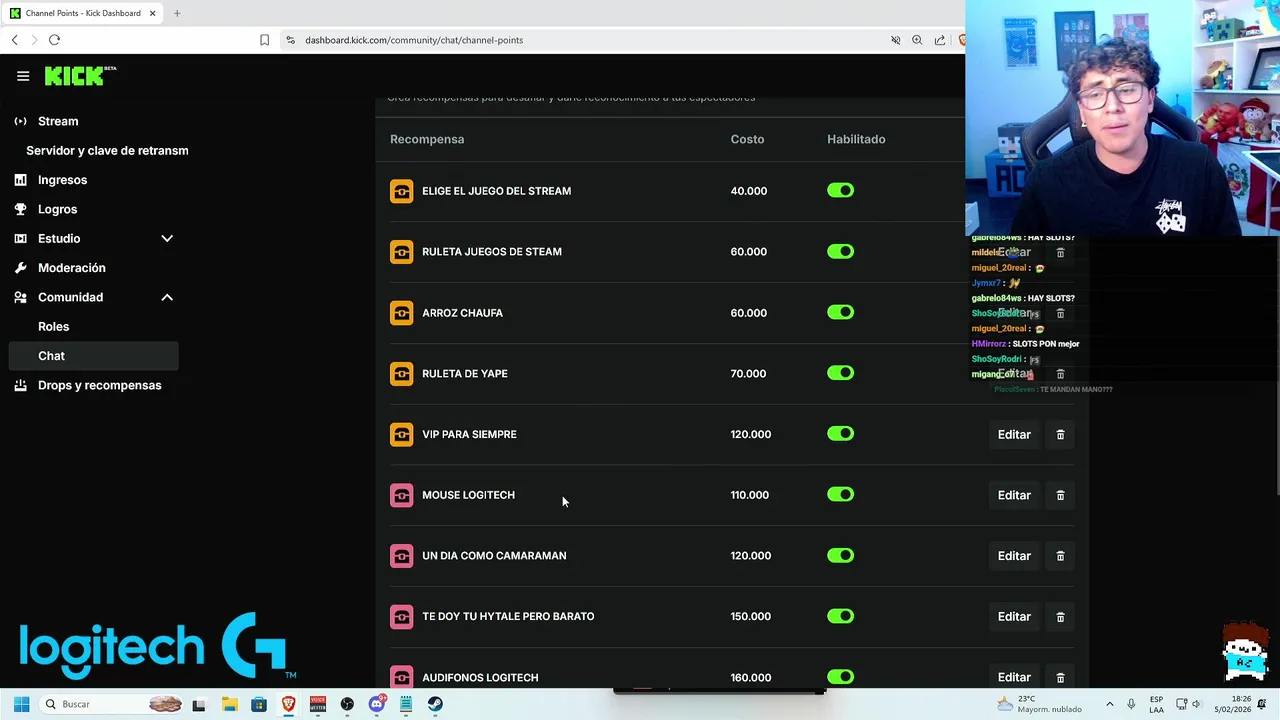Delete MOUSE LOGITECH reward trash icon
Screen dimensions: 1280x720
point(1060,495)
